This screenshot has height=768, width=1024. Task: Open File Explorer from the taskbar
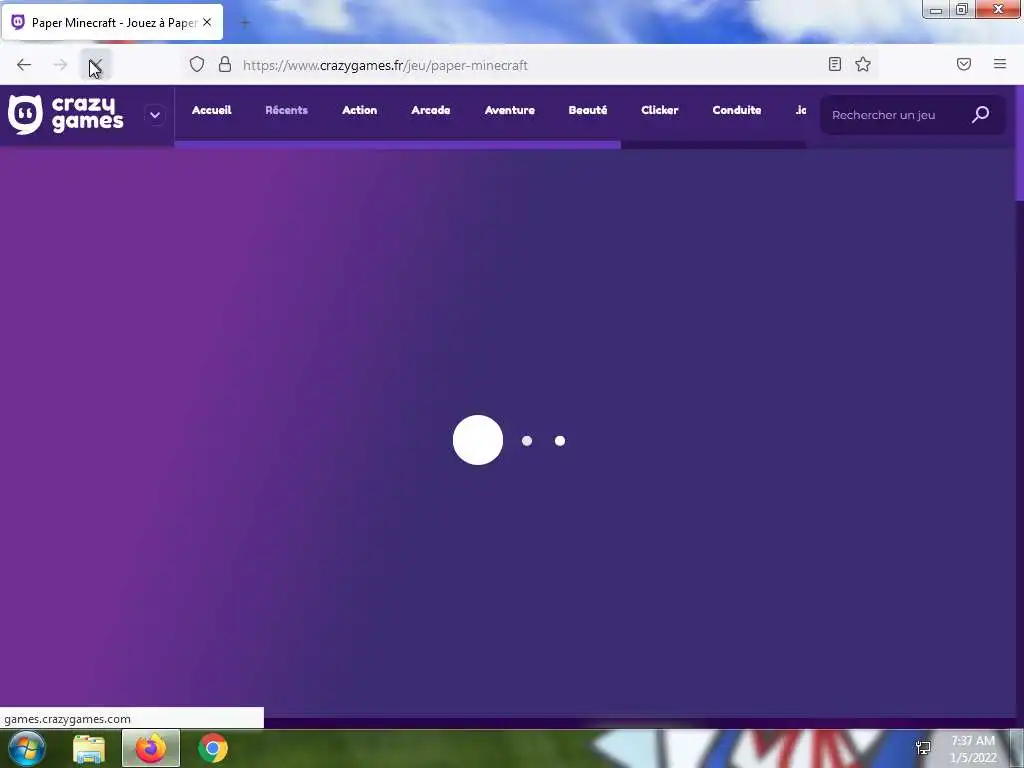pos(89,749)
